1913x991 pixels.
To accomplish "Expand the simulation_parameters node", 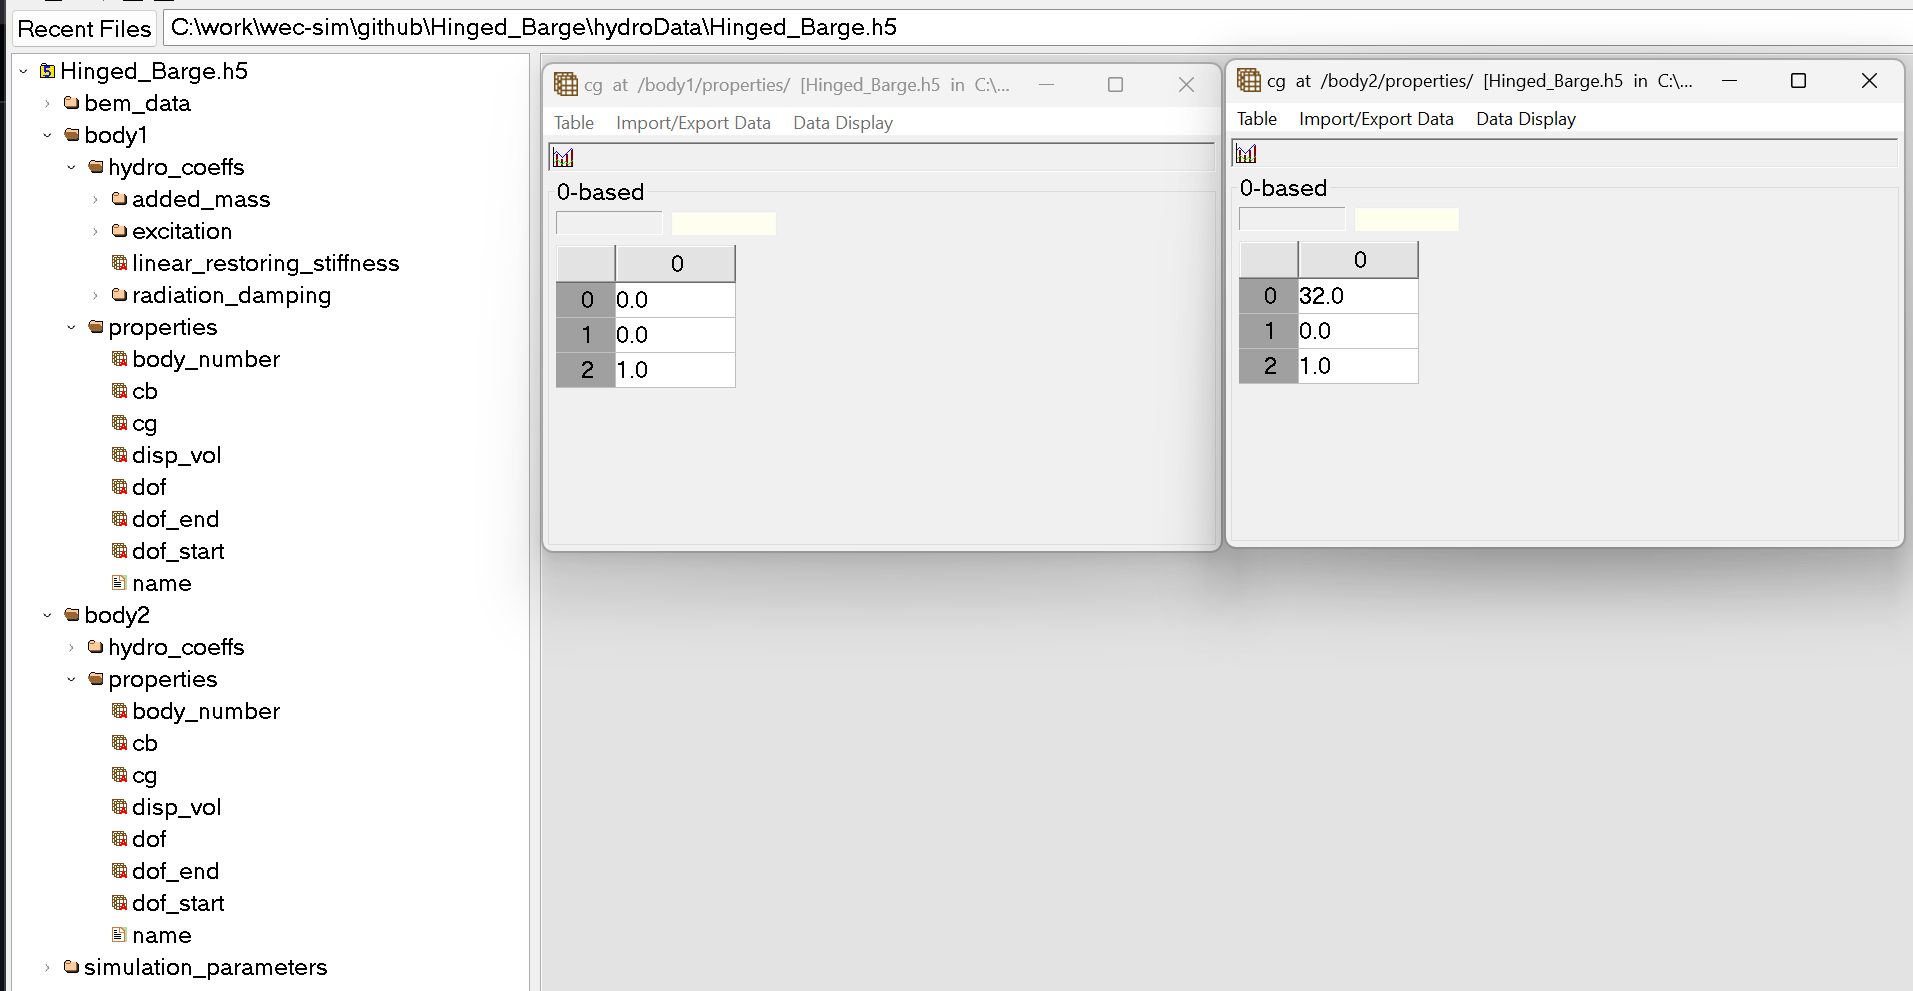I will point(45,967).
